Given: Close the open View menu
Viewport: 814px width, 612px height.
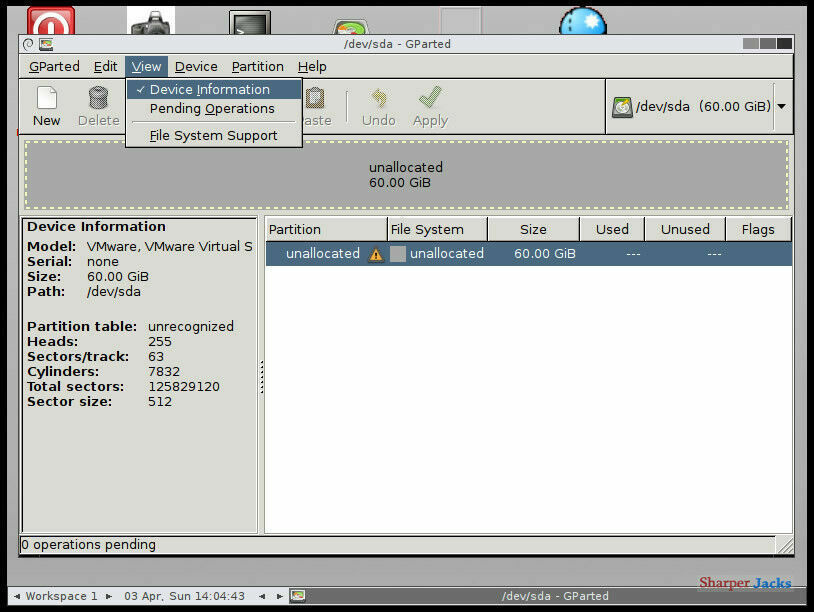Looking at the screenshot, I should (146, 66).
